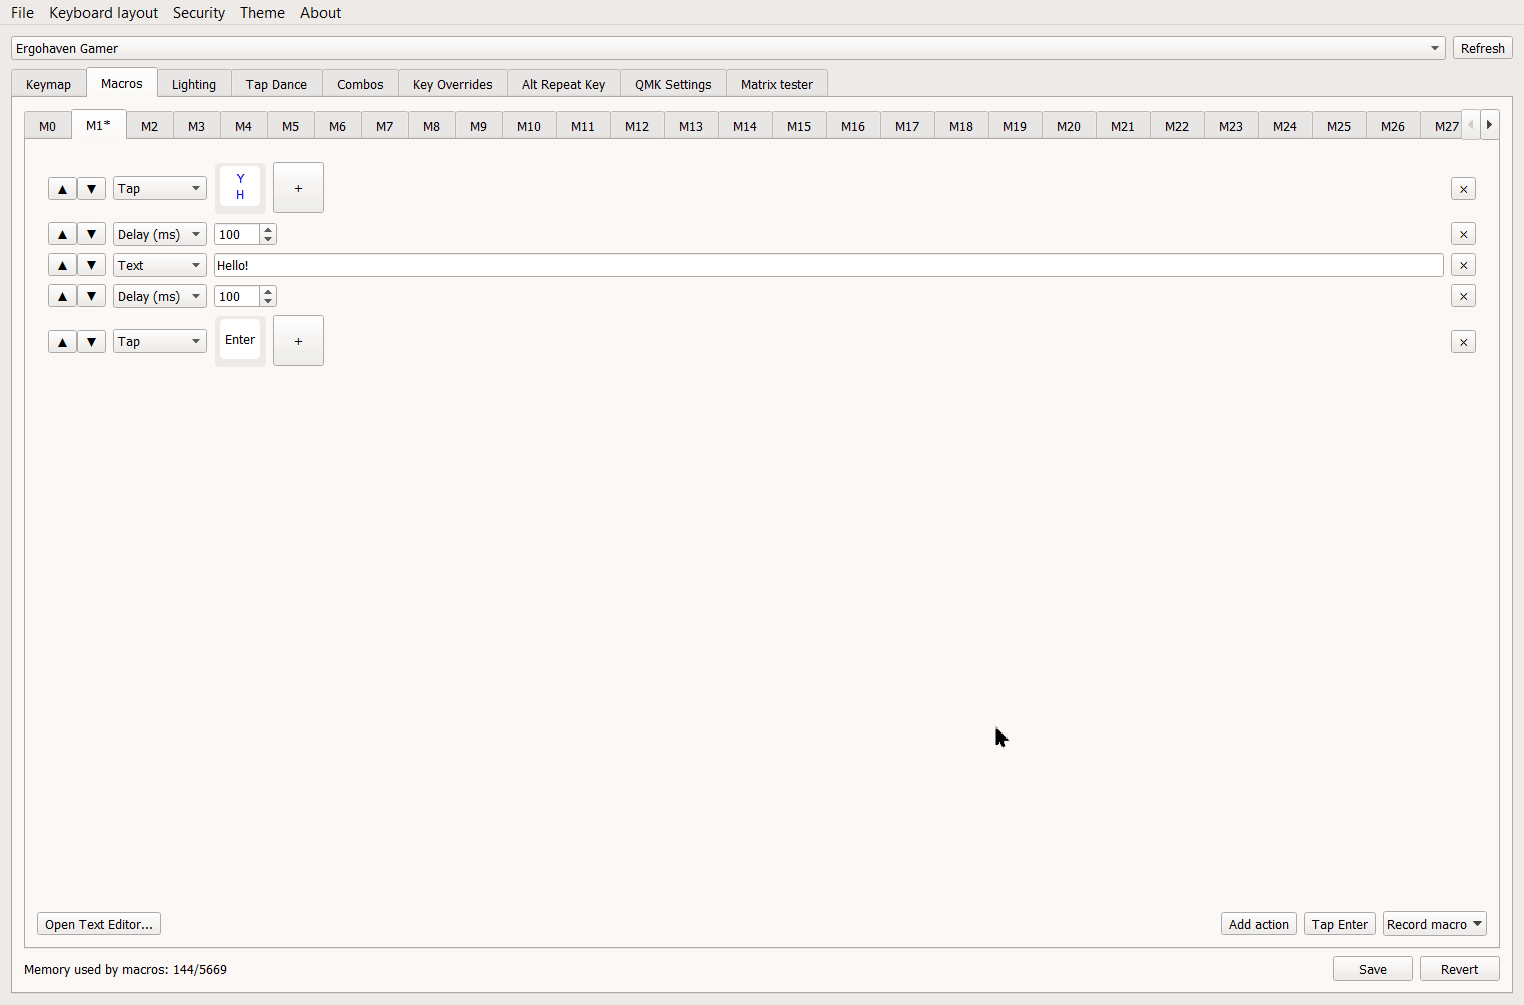
Task: Switch to the Tap Dance tab
Action: click(276, 85)
